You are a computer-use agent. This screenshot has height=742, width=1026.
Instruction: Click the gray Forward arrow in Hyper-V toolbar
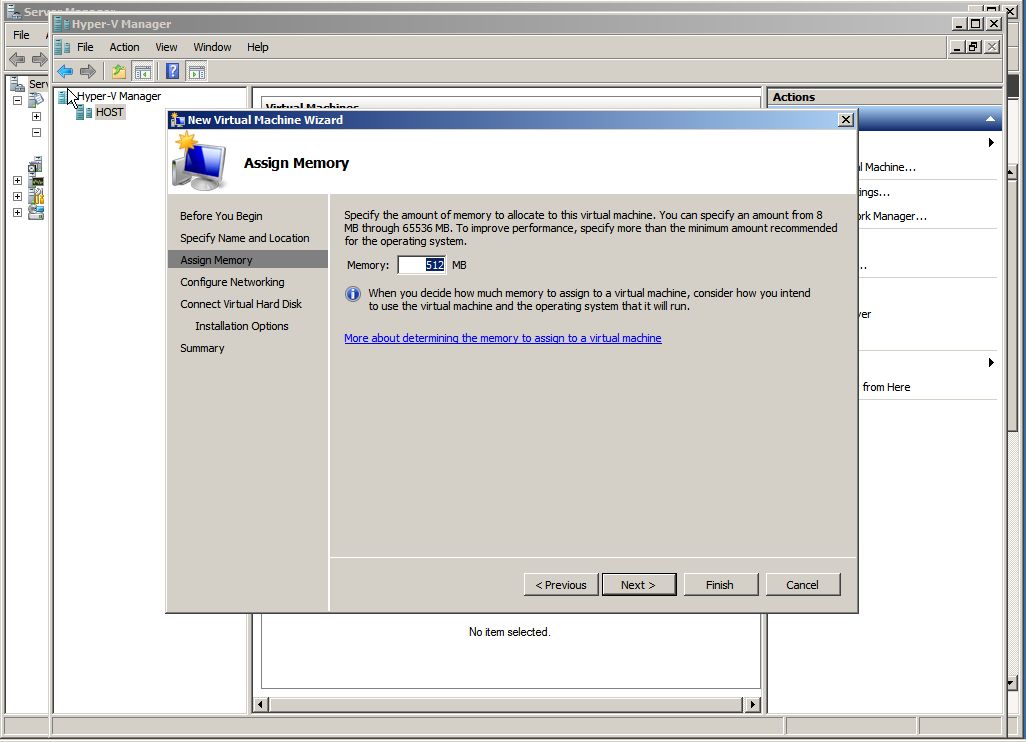[88, 71]
